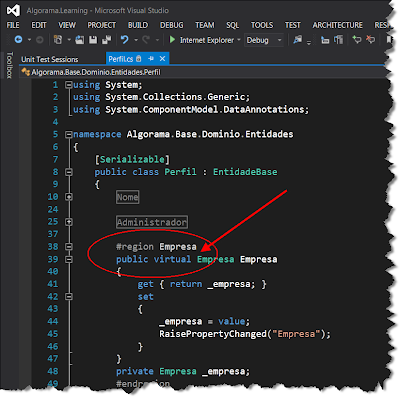Click the private _empresa field declaration

coord(183,371)
